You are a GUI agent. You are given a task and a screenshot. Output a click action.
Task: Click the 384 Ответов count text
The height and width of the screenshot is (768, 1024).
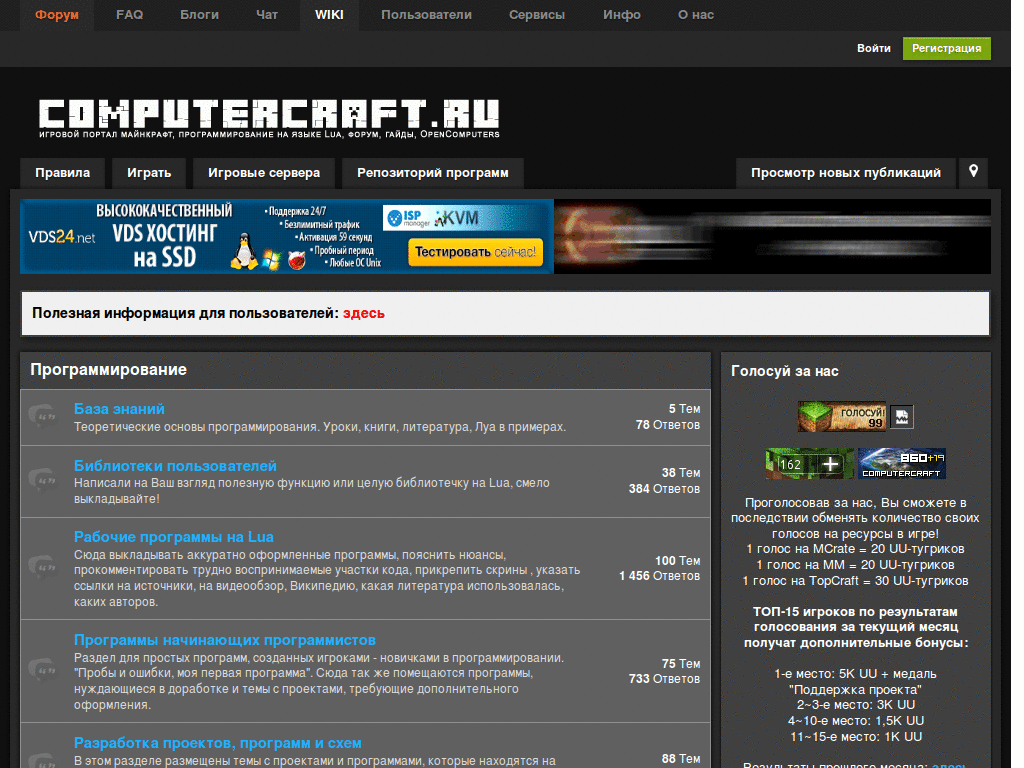(x=664, y=489)
